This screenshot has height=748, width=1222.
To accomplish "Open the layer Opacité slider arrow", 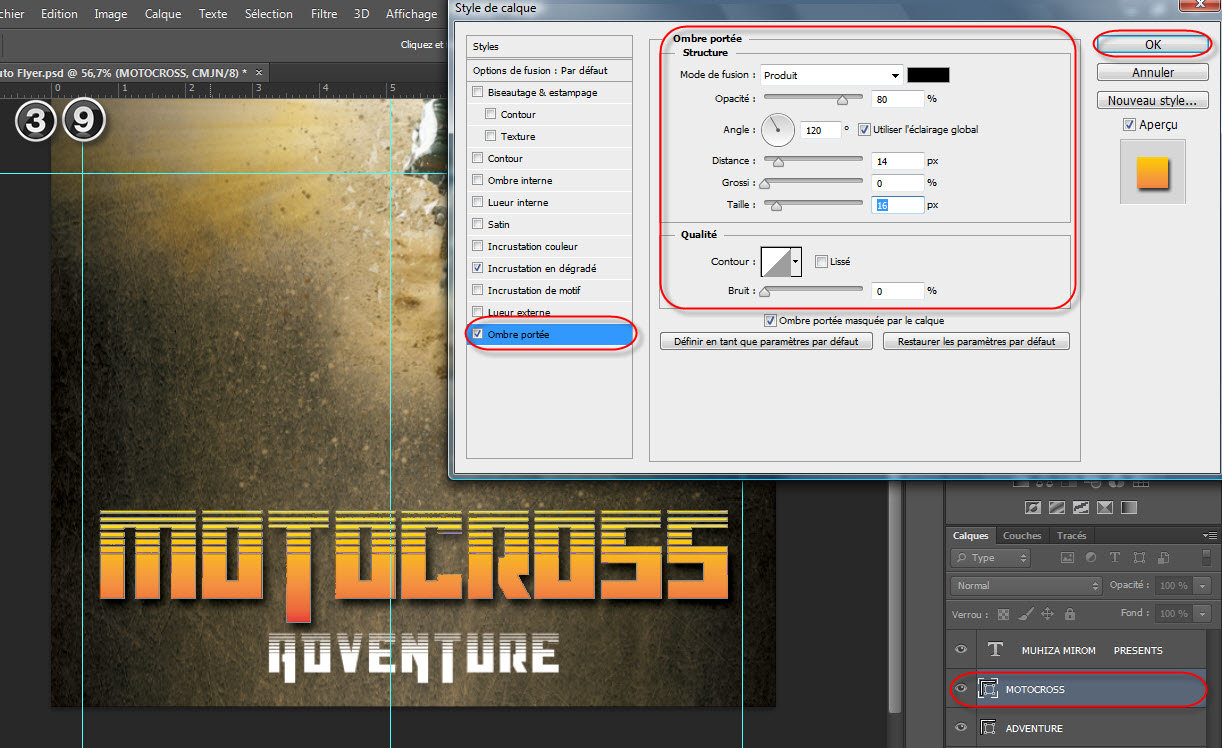I will click(1201, 586).
